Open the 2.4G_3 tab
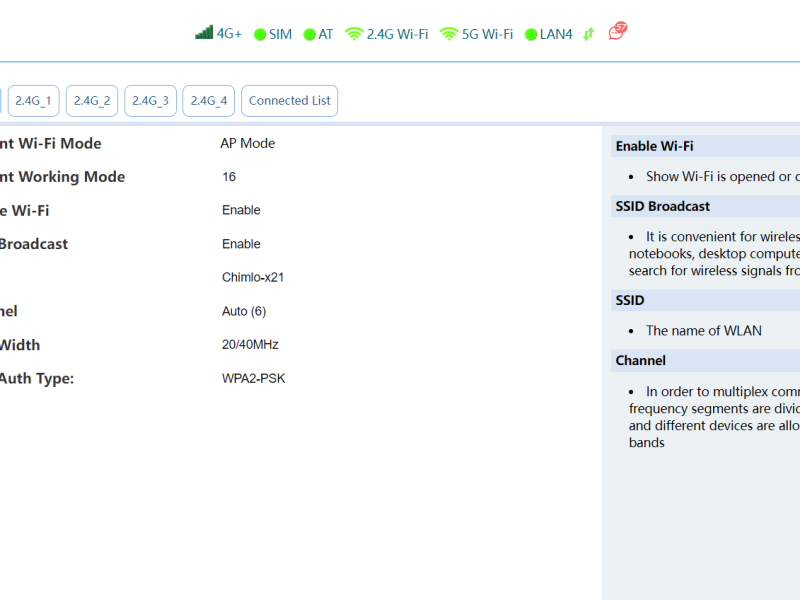Screen dimensions: 800x600 point(150,101)
